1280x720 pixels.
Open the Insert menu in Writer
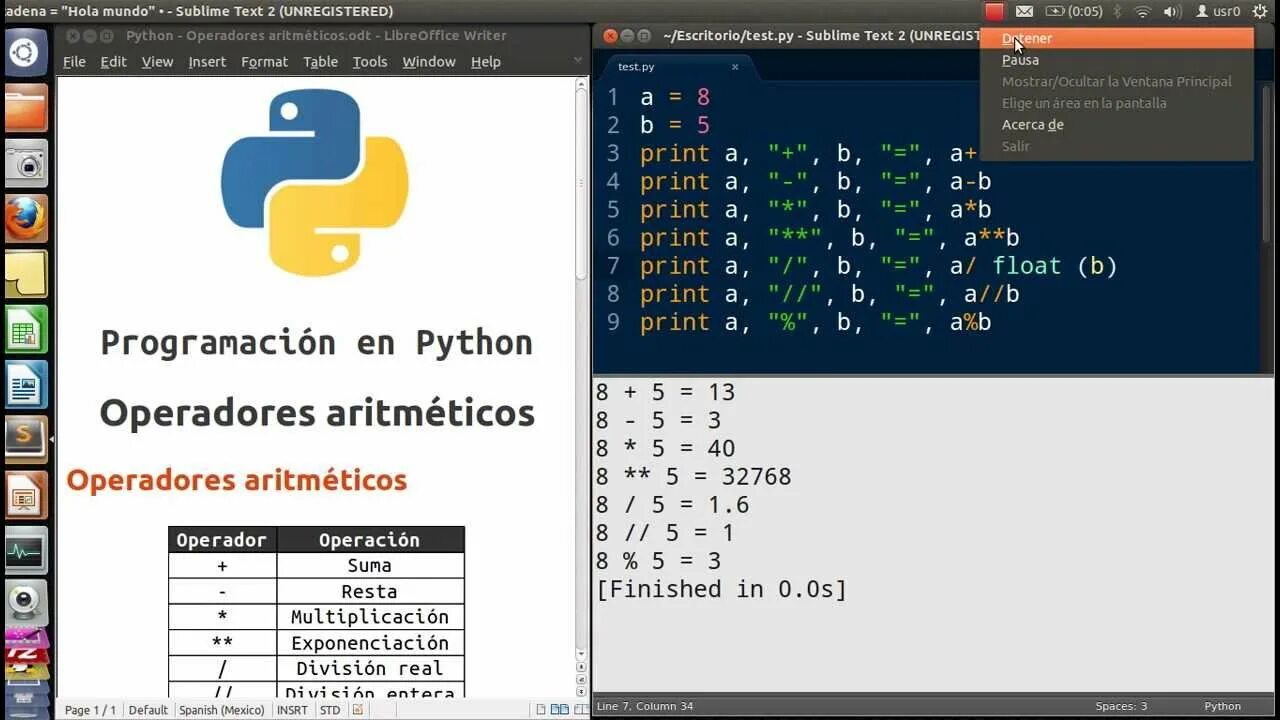click(207, 62)
